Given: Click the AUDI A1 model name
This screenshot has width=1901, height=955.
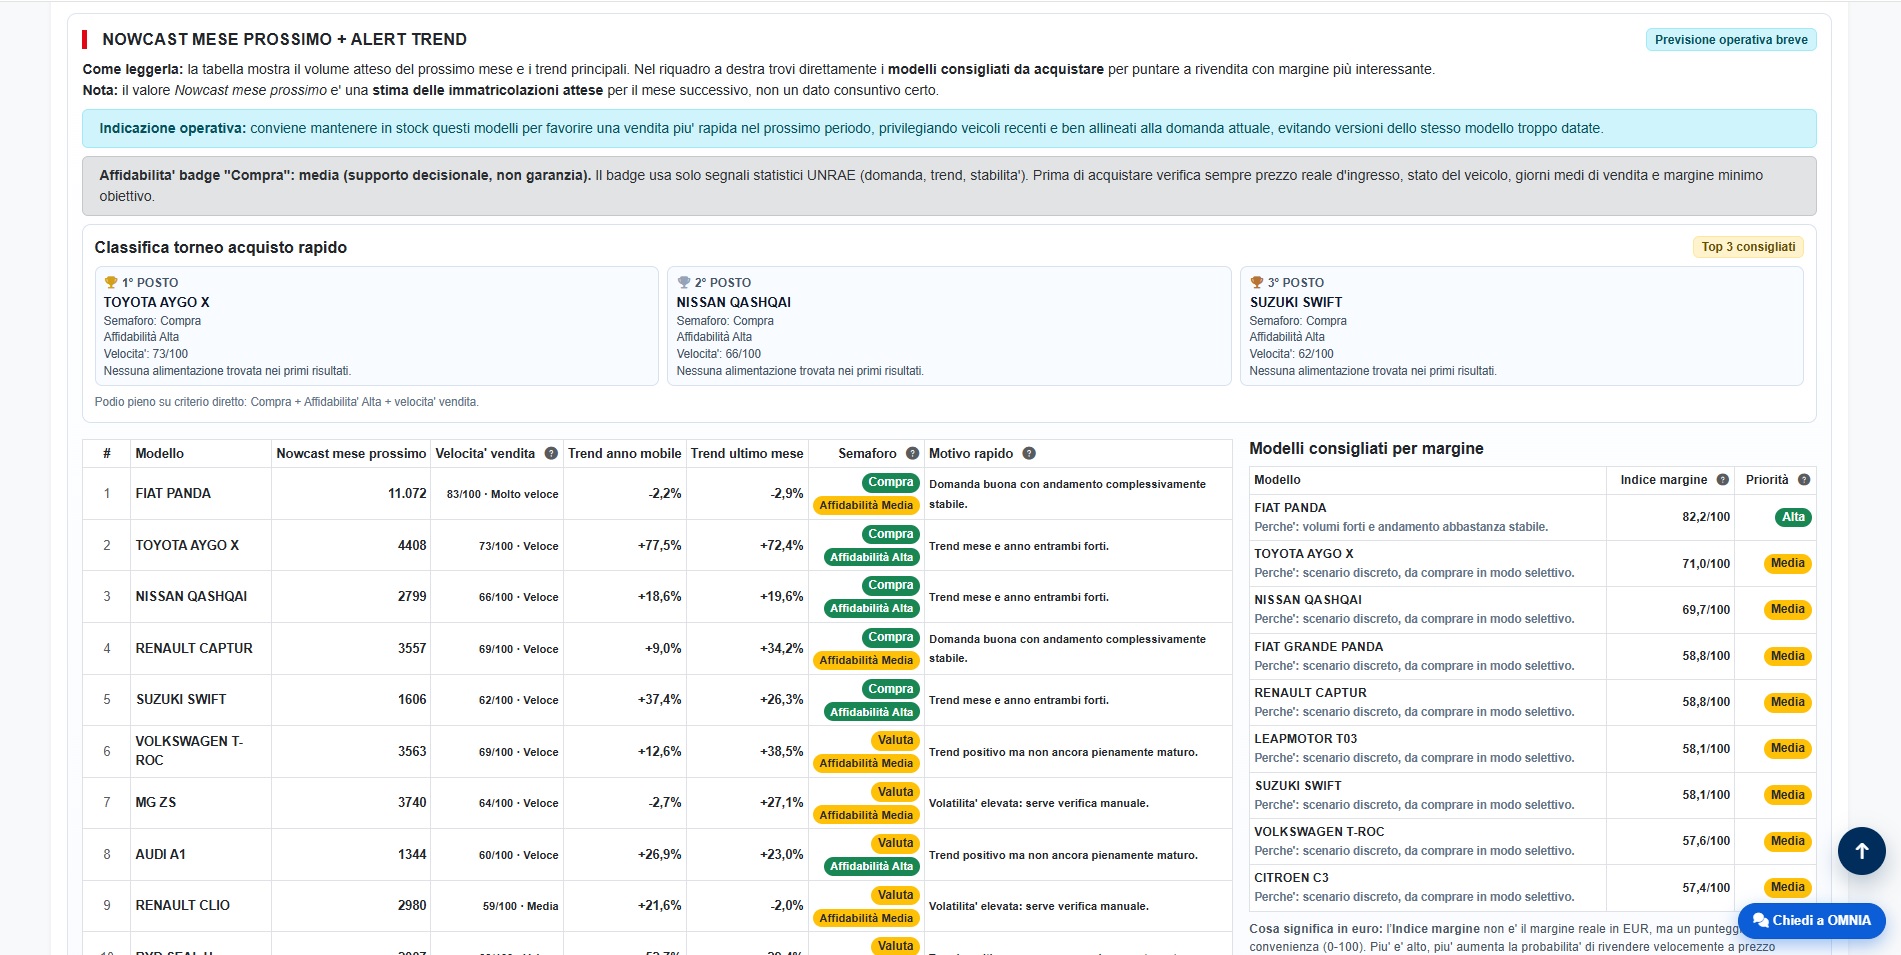Looking at the screenshot, I should click(161, 854).
